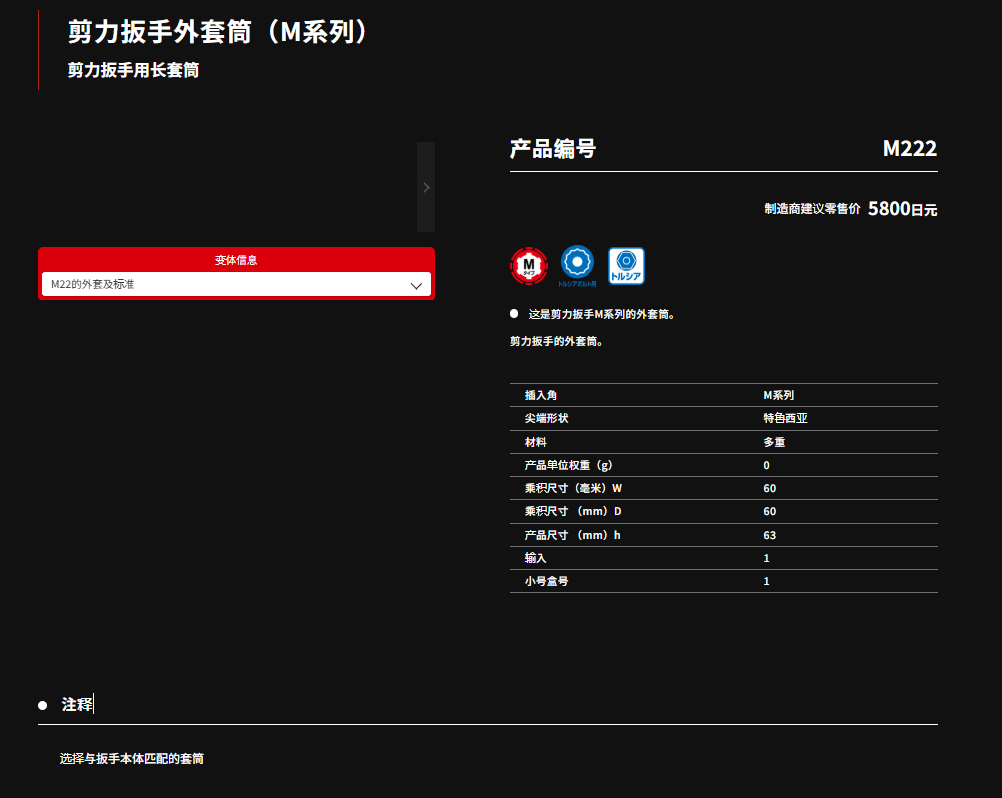Click the 材料 specification row

(723, 442)
